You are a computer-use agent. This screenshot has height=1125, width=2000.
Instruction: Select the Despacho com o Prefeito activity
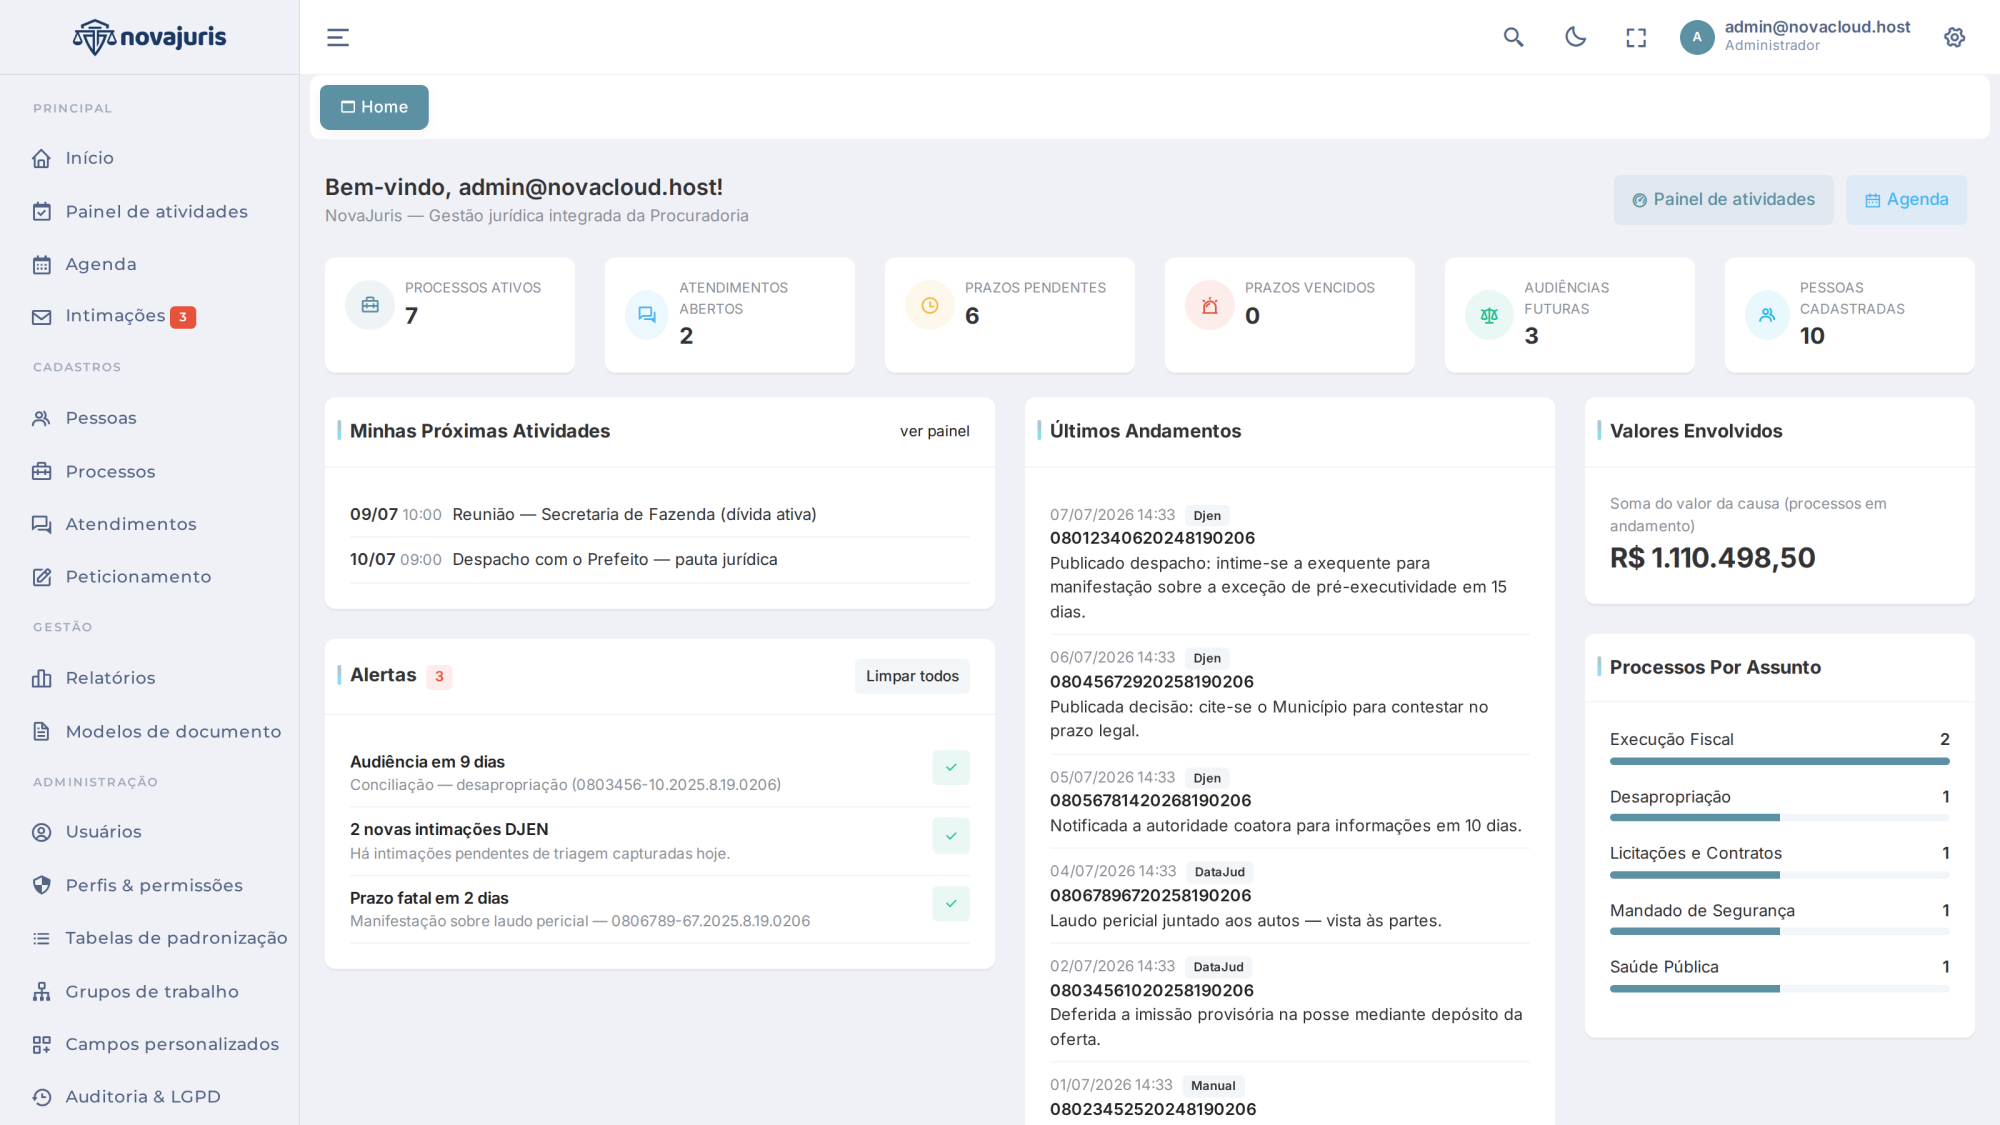click(x=660, y=560)
